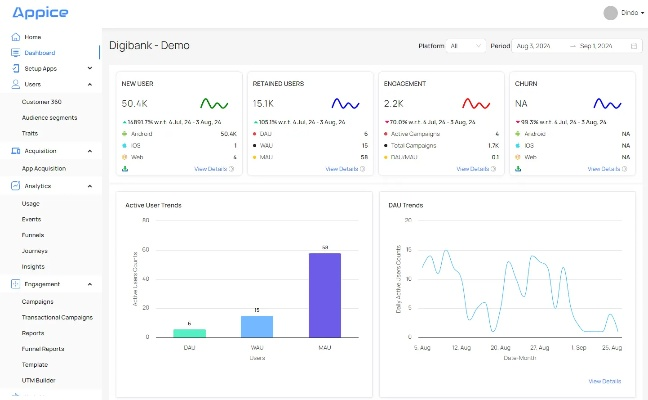
Task: Click the Engagement section icon
Action: tap(15, 284)
